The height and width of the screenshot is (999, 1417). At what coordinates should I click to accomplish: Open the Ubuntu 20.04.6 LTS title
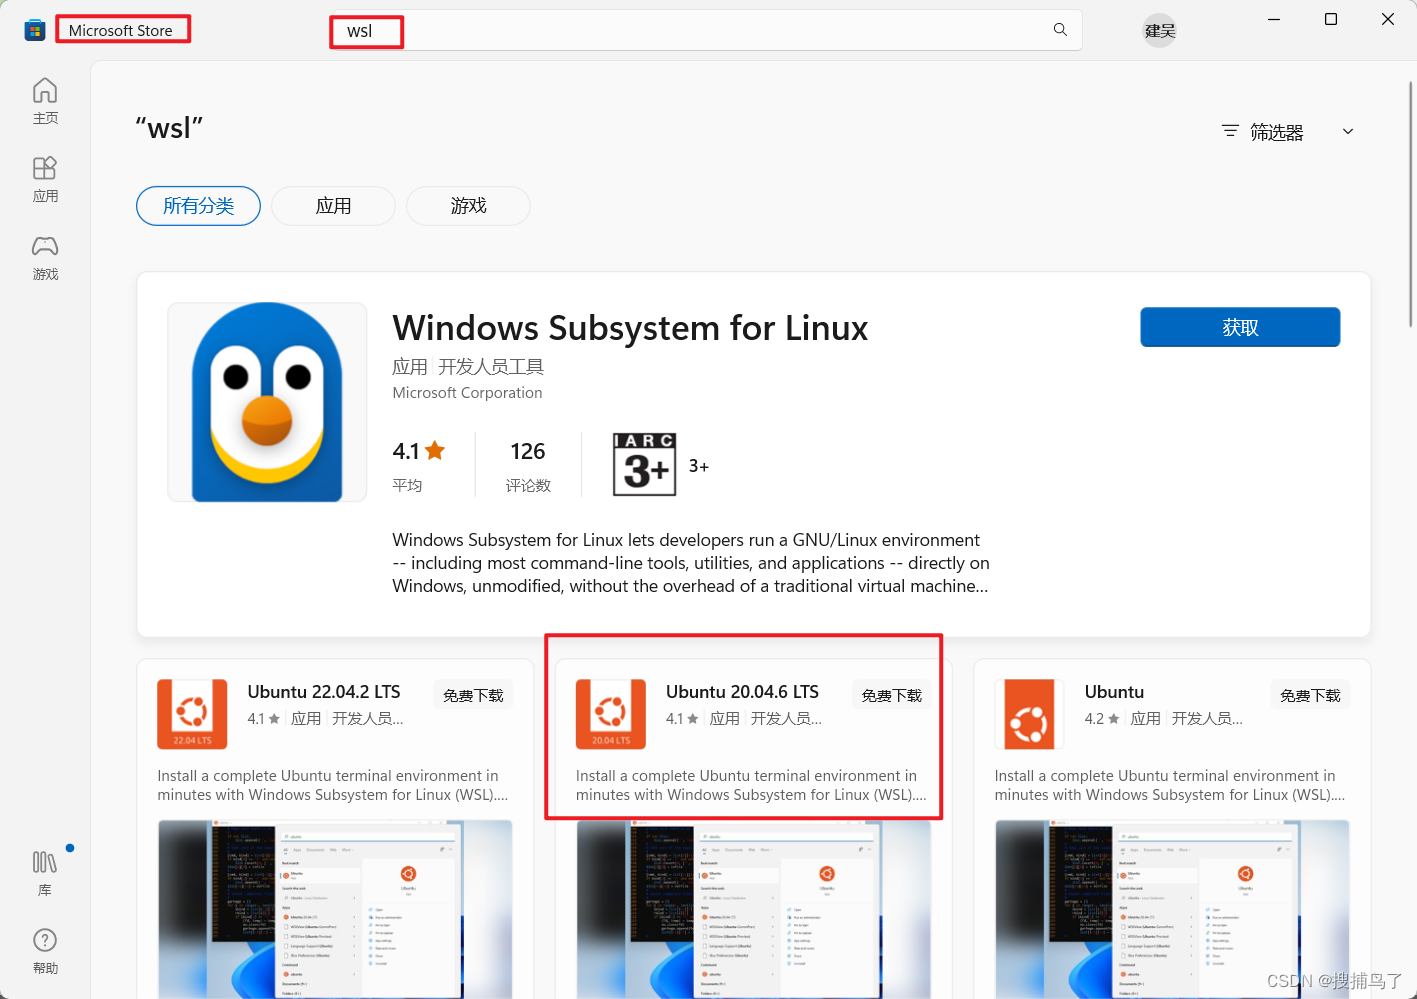coord(742,692)
